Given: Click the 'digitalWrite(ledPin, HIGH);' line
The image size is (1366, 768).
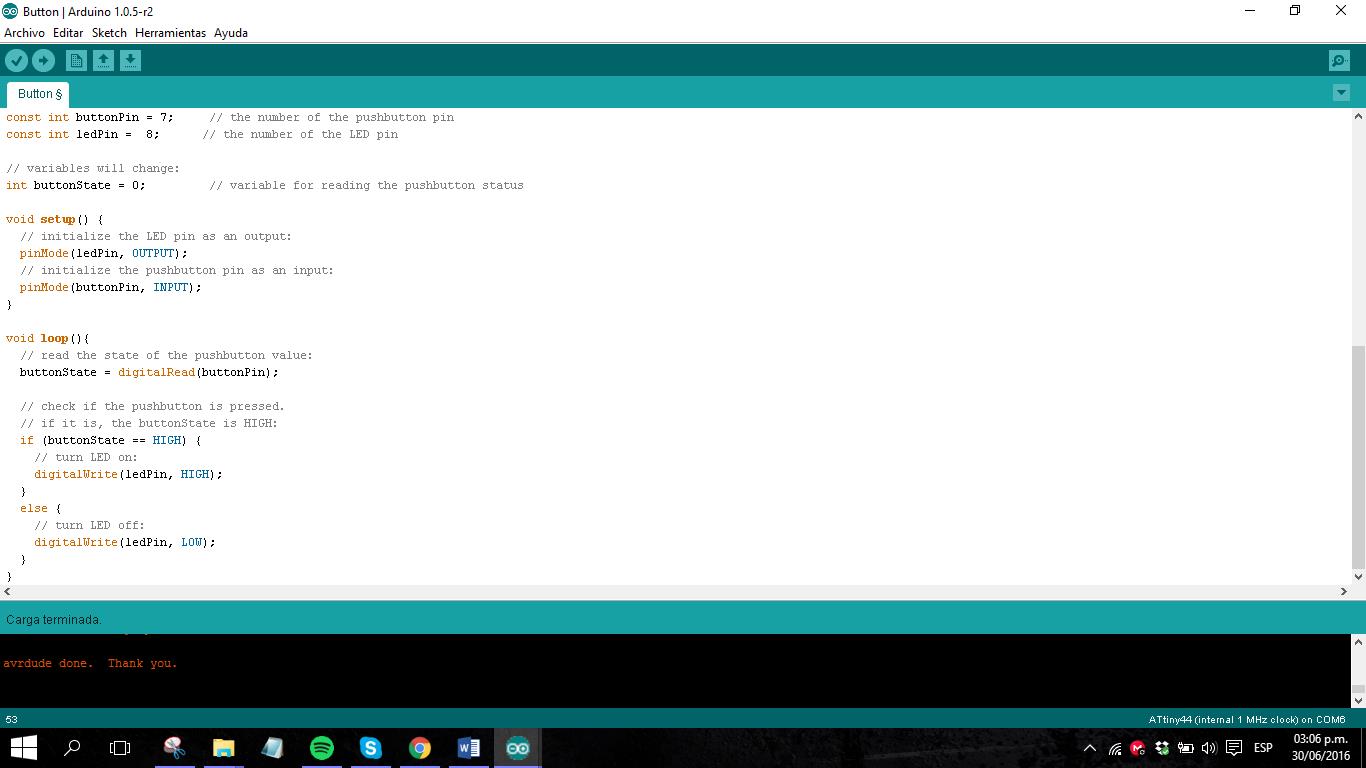Looking at the screenshot, I should pyautogui.click(x=128, y=474).
